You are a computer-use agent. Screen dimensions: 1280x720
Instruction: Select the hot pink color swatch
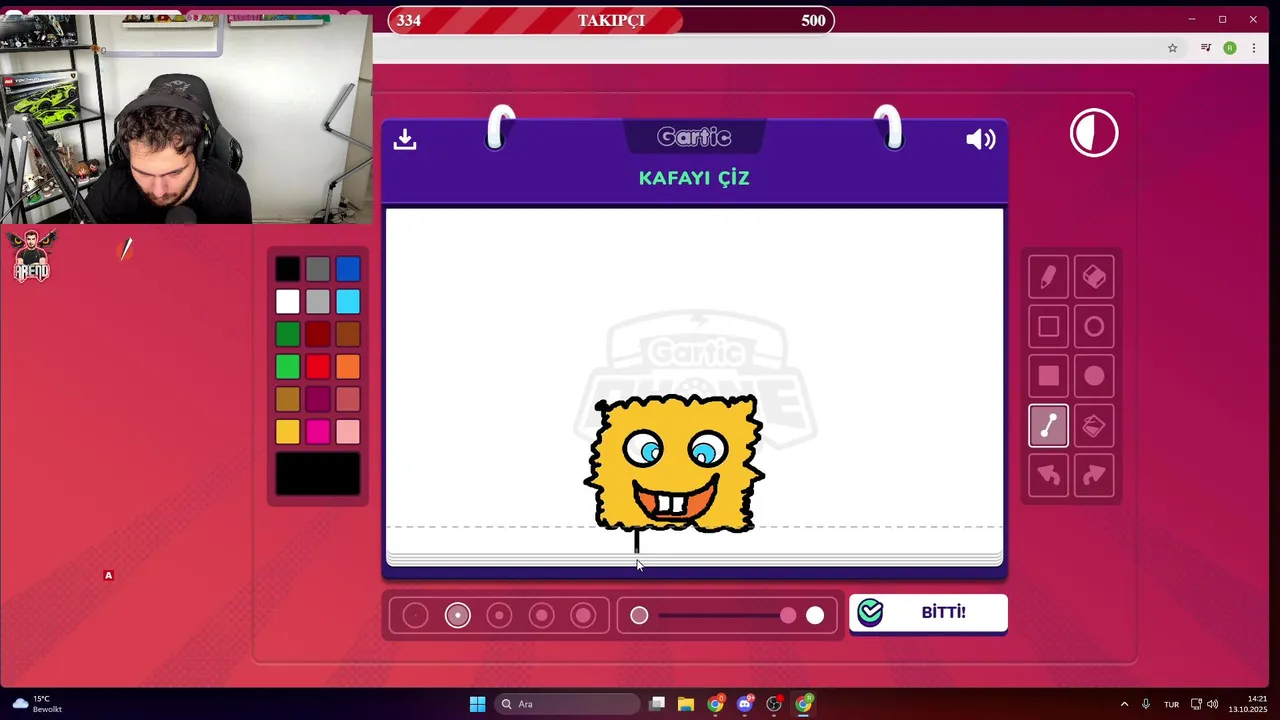point(318,432)
